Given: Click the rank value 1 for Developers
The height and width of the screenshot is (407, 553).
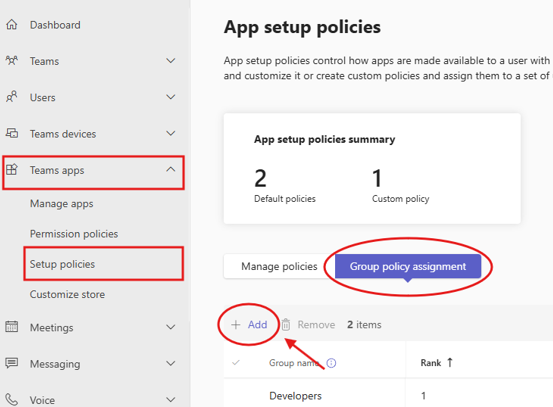Looking at the screenshot, I should point(423,396).
